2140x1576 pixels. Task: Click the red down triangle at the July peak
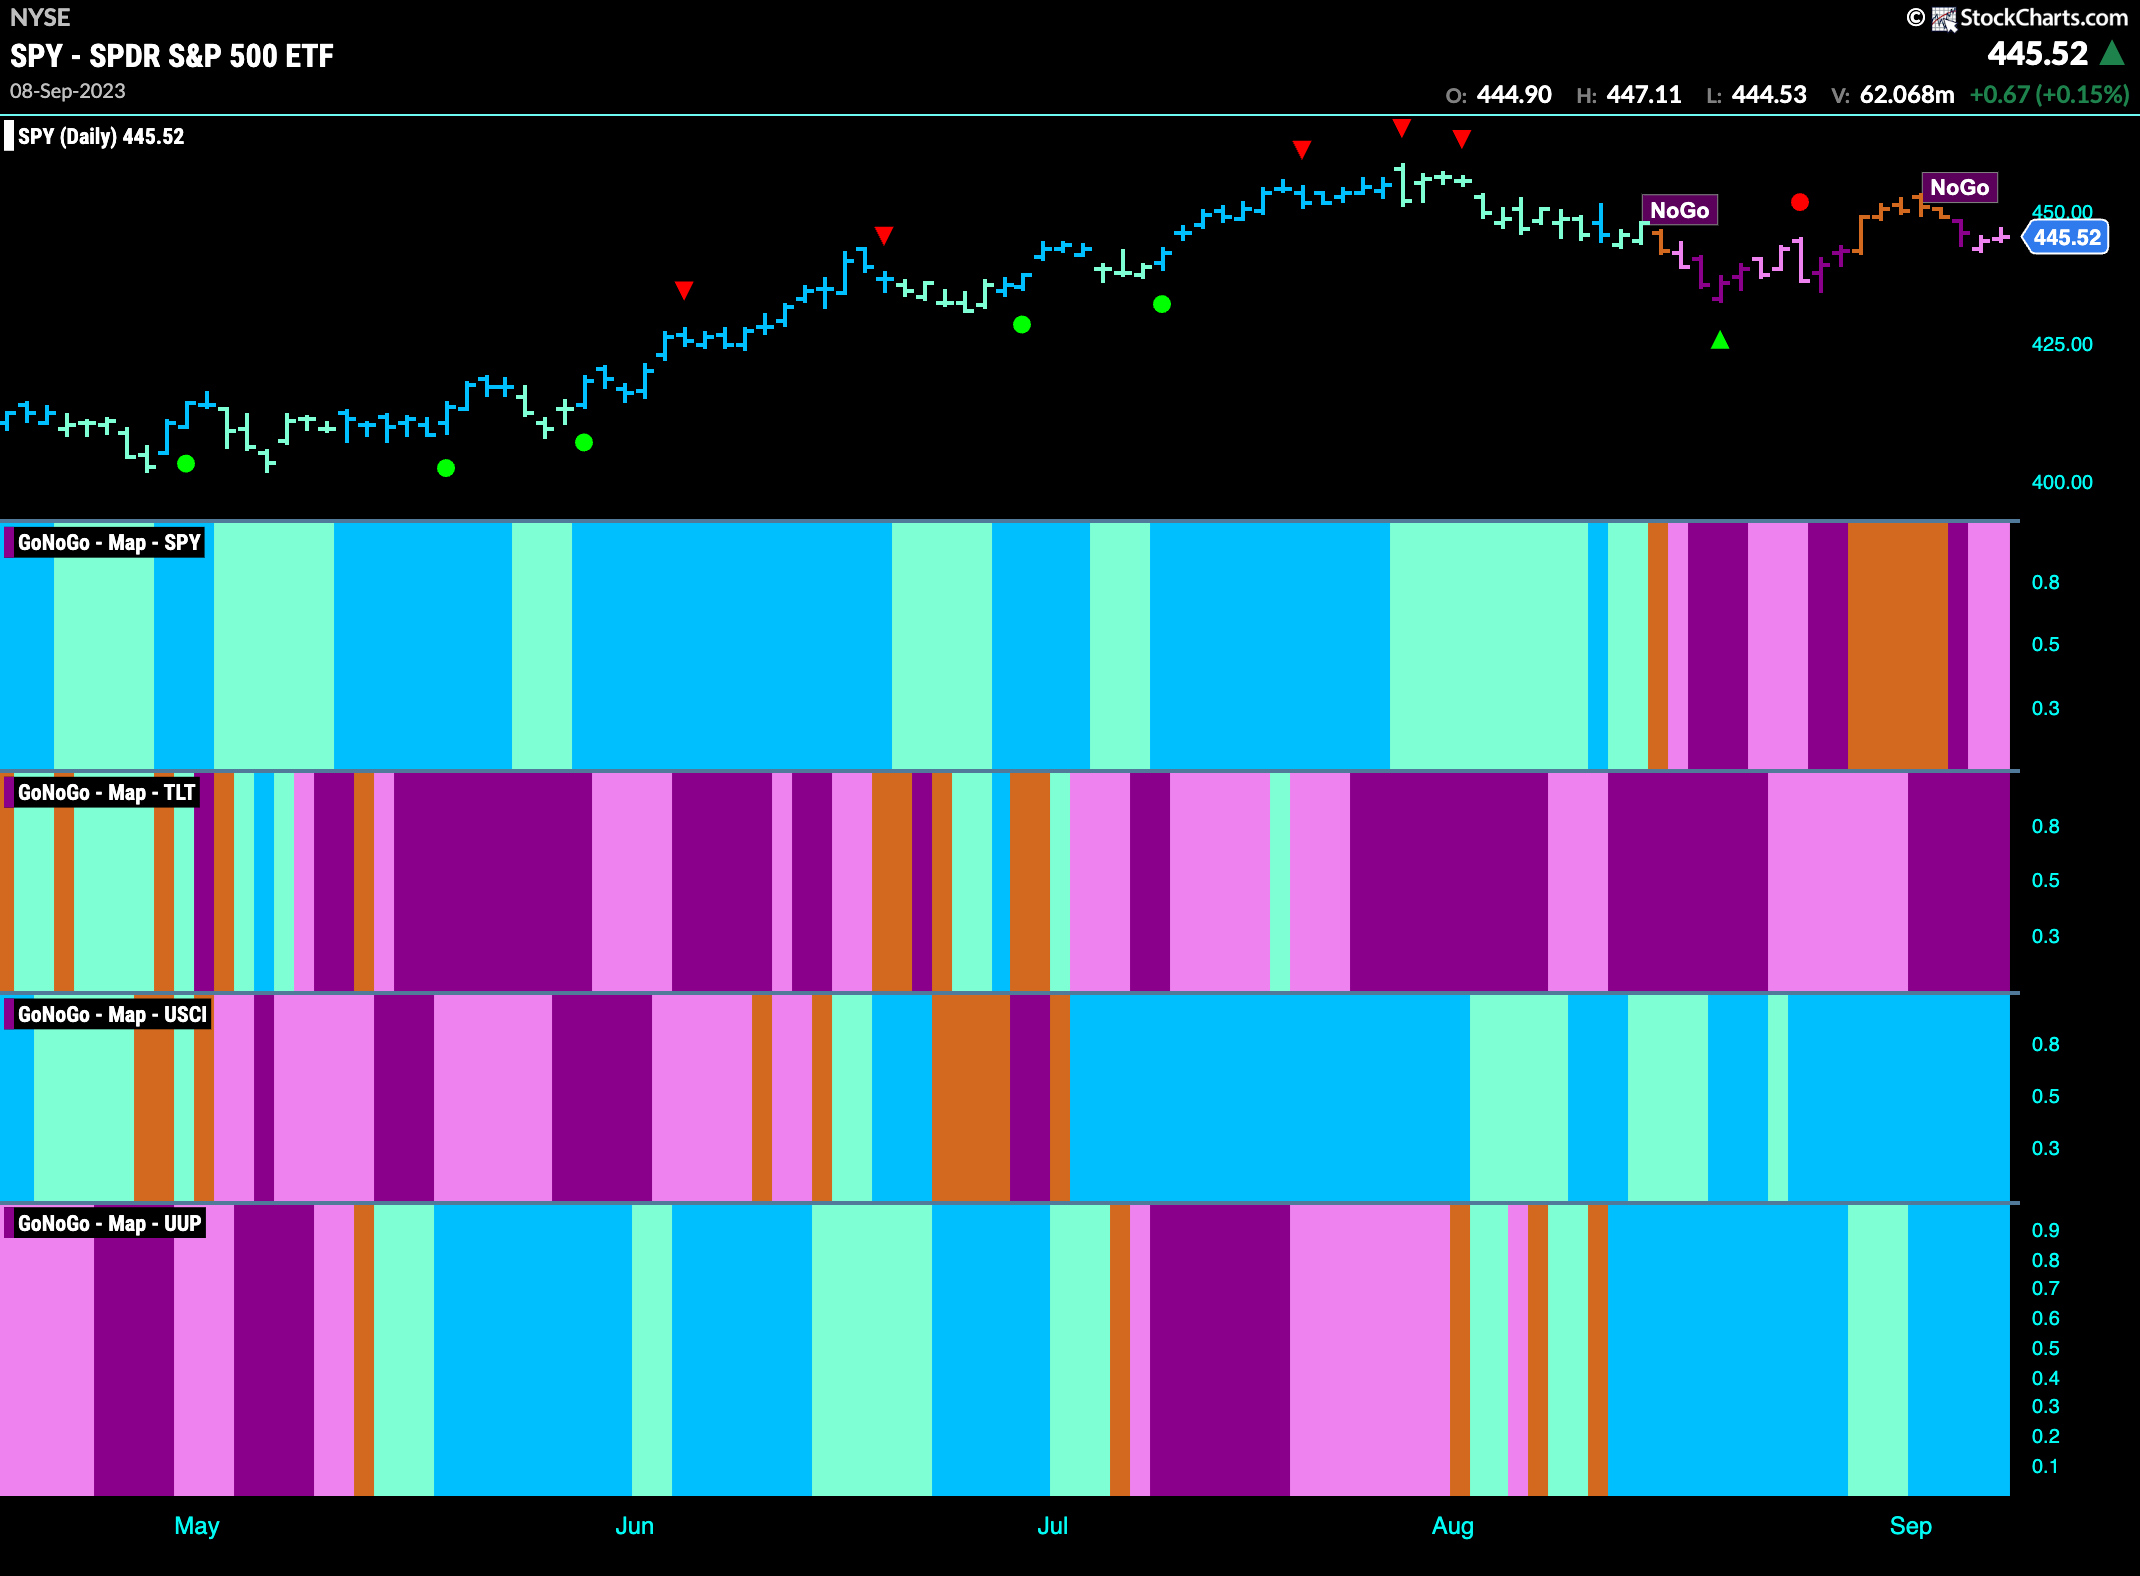click(1402, 127)
